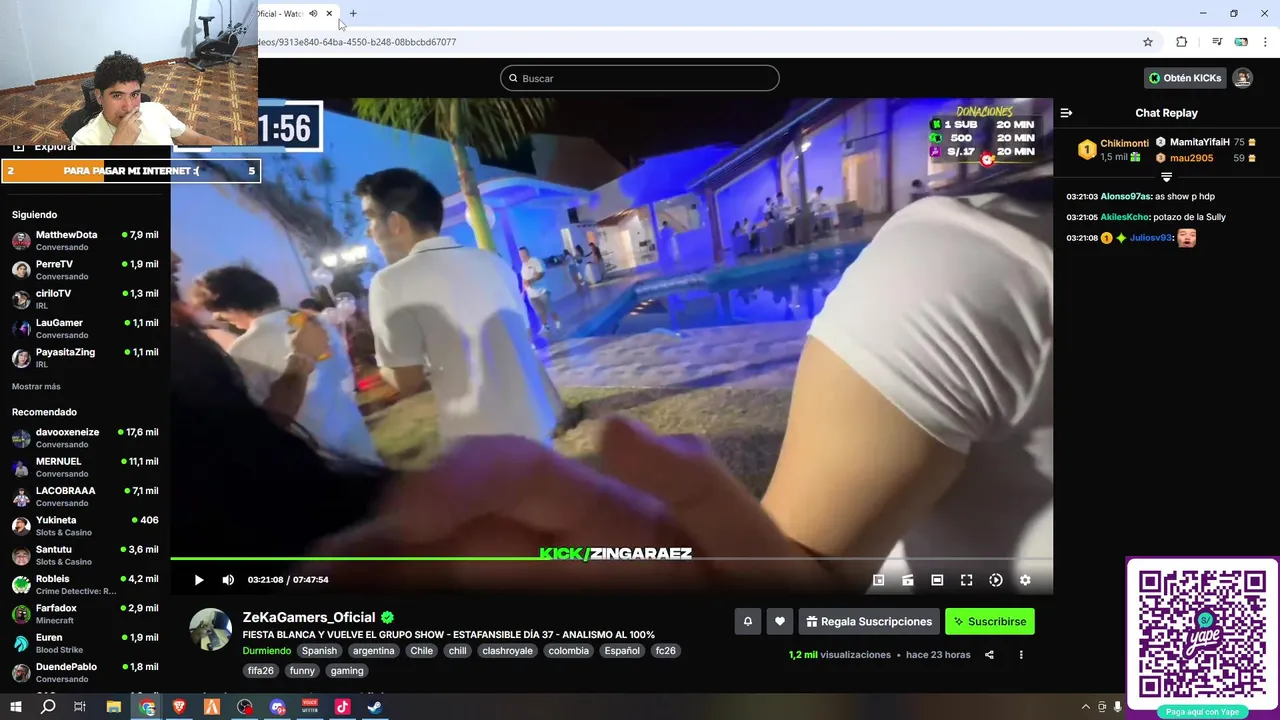Image resolution: width=1280 pixels, height=720 pixels.
Task: Open Farfadox Minecraft channel
Action: coord(85,614)
